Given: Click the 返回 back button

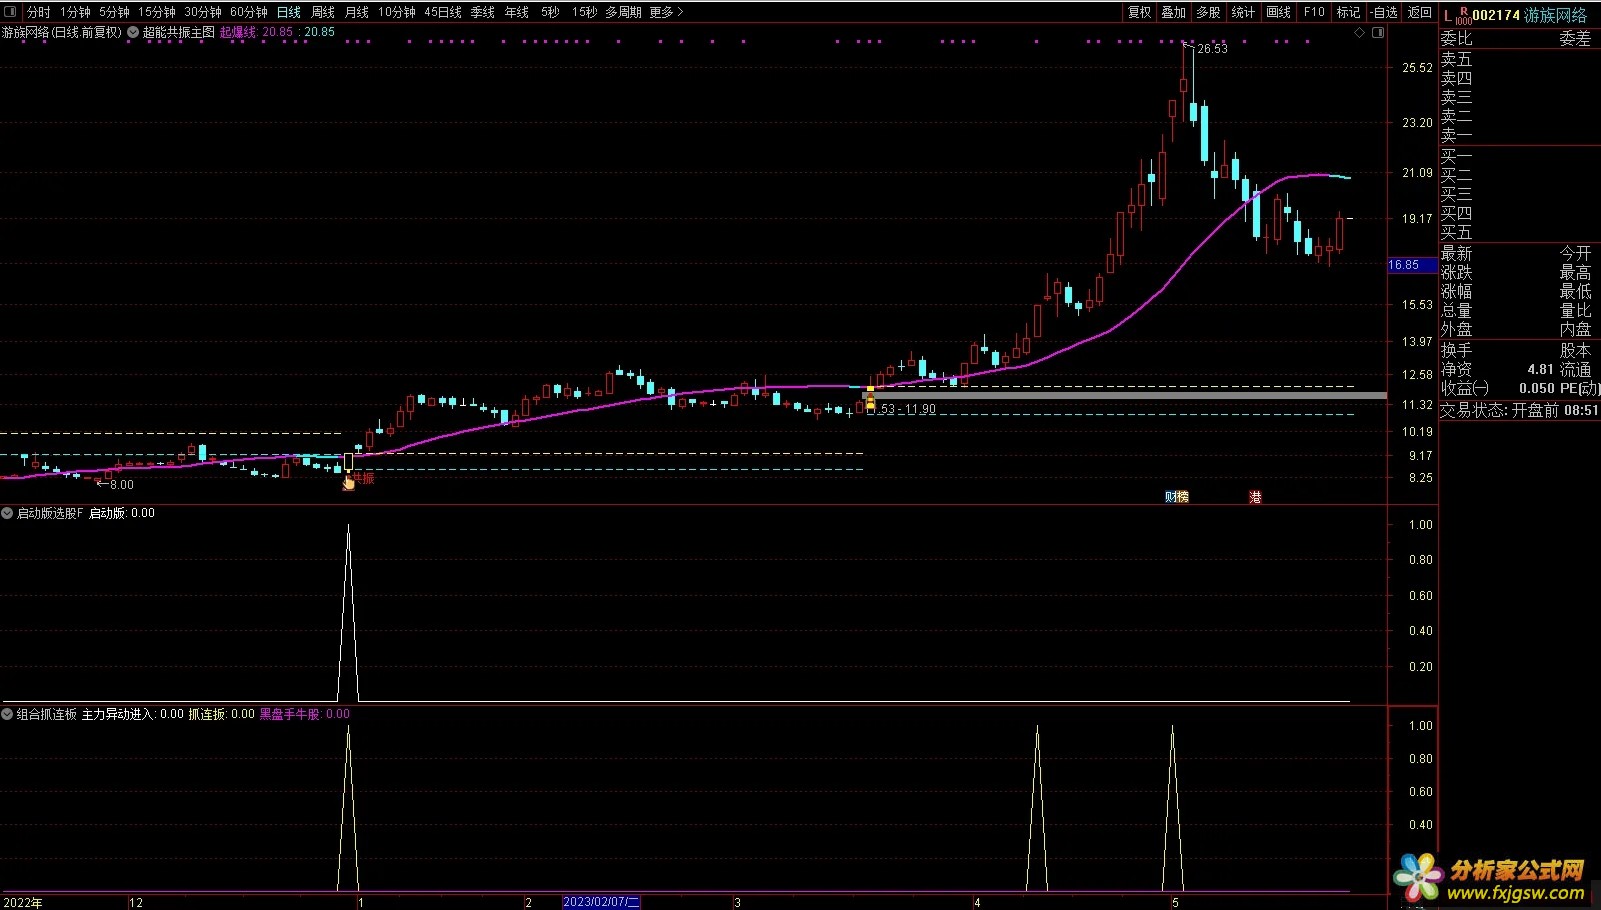Looking at the screenshot, I should pos(1420,12).
